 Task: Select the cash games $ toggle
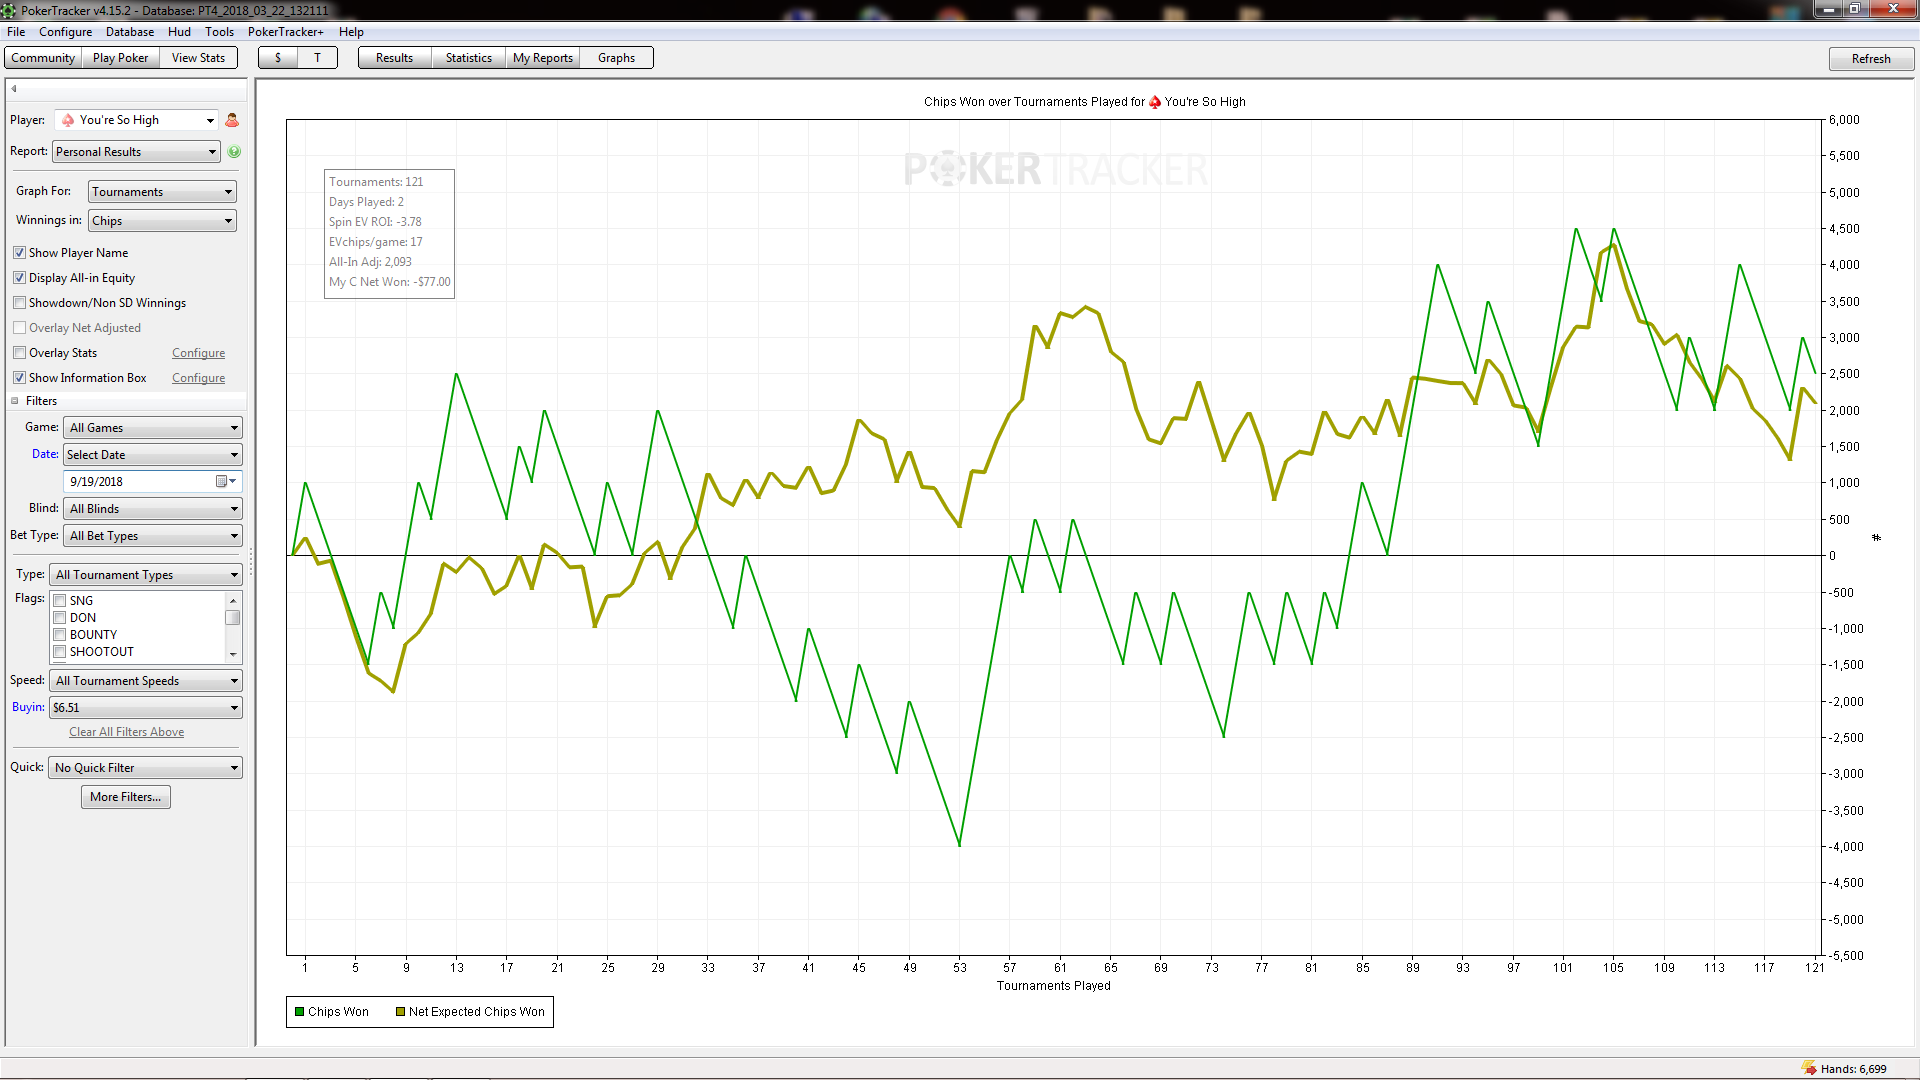click(278, 58)
